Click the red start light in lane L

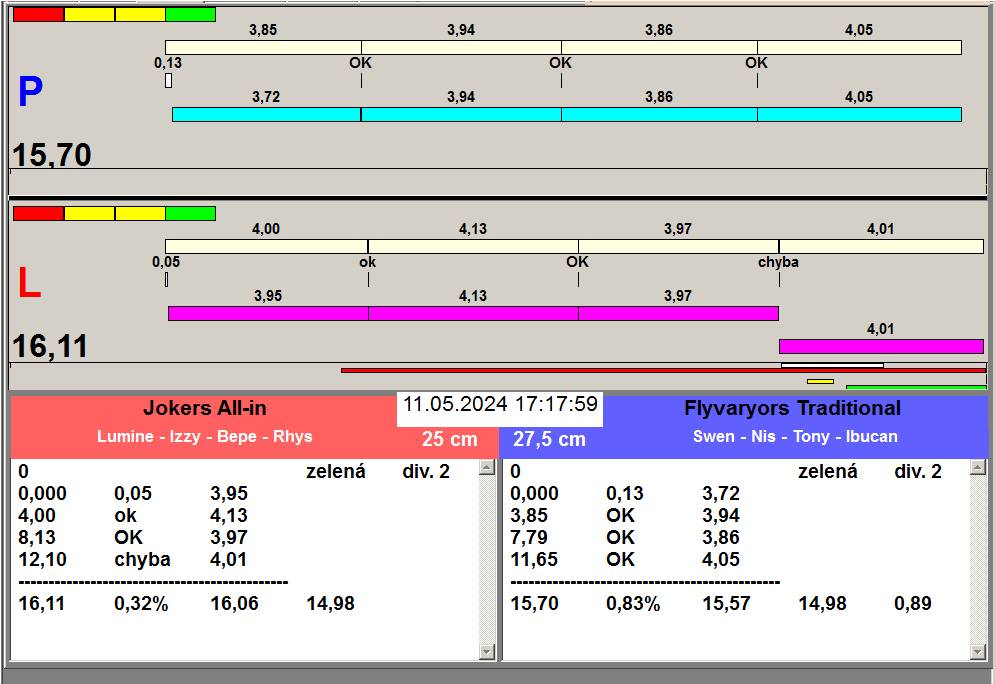coord(39,213)
